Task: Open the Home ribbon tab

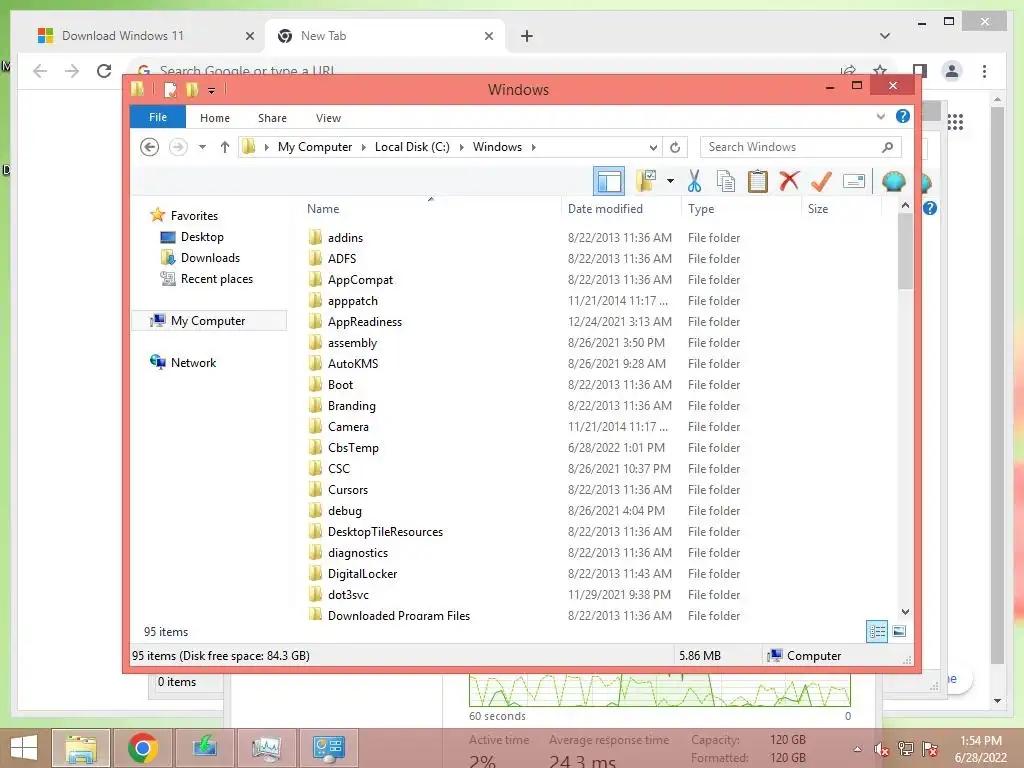Action: tap(215, 118)
